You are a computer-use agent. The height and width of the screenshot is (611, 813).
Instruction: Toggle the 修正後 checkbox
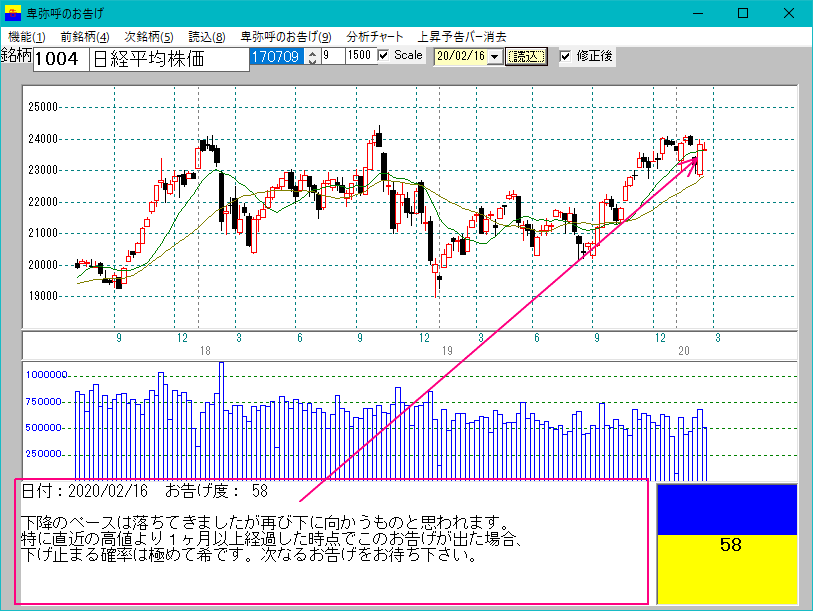[x=565, y=55]
